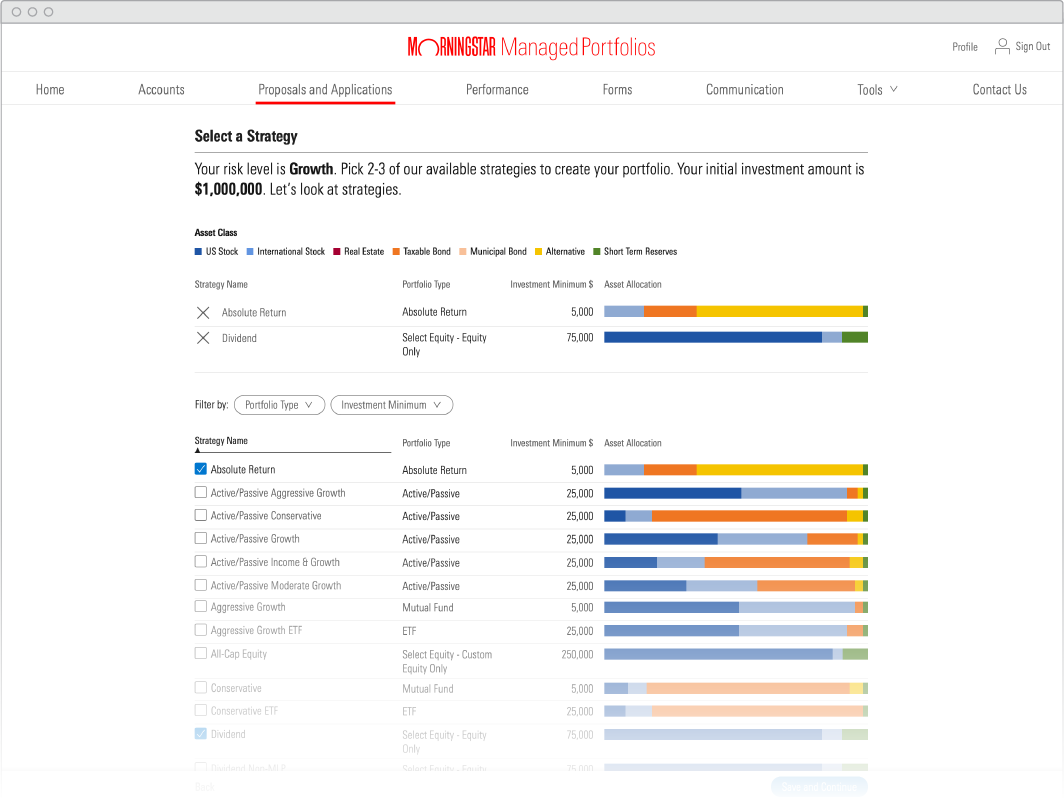Open the Accounts tab
This screenshot has height=798, width=1064.
click(161, 90)
